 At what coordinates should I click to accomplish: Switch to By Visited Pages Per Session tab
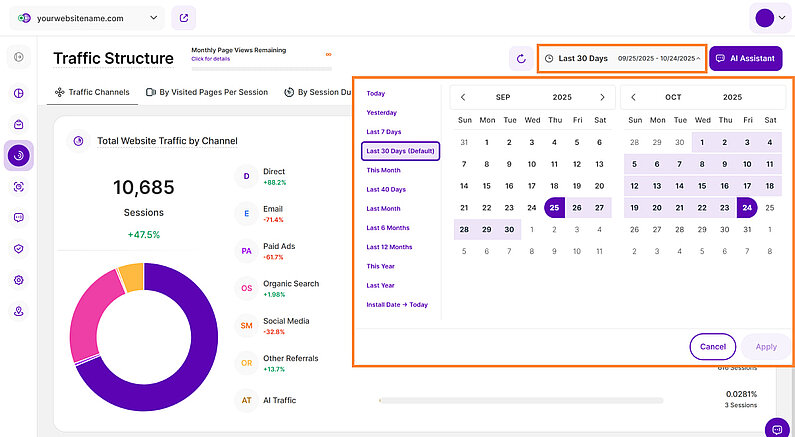(x=206, y=92)
